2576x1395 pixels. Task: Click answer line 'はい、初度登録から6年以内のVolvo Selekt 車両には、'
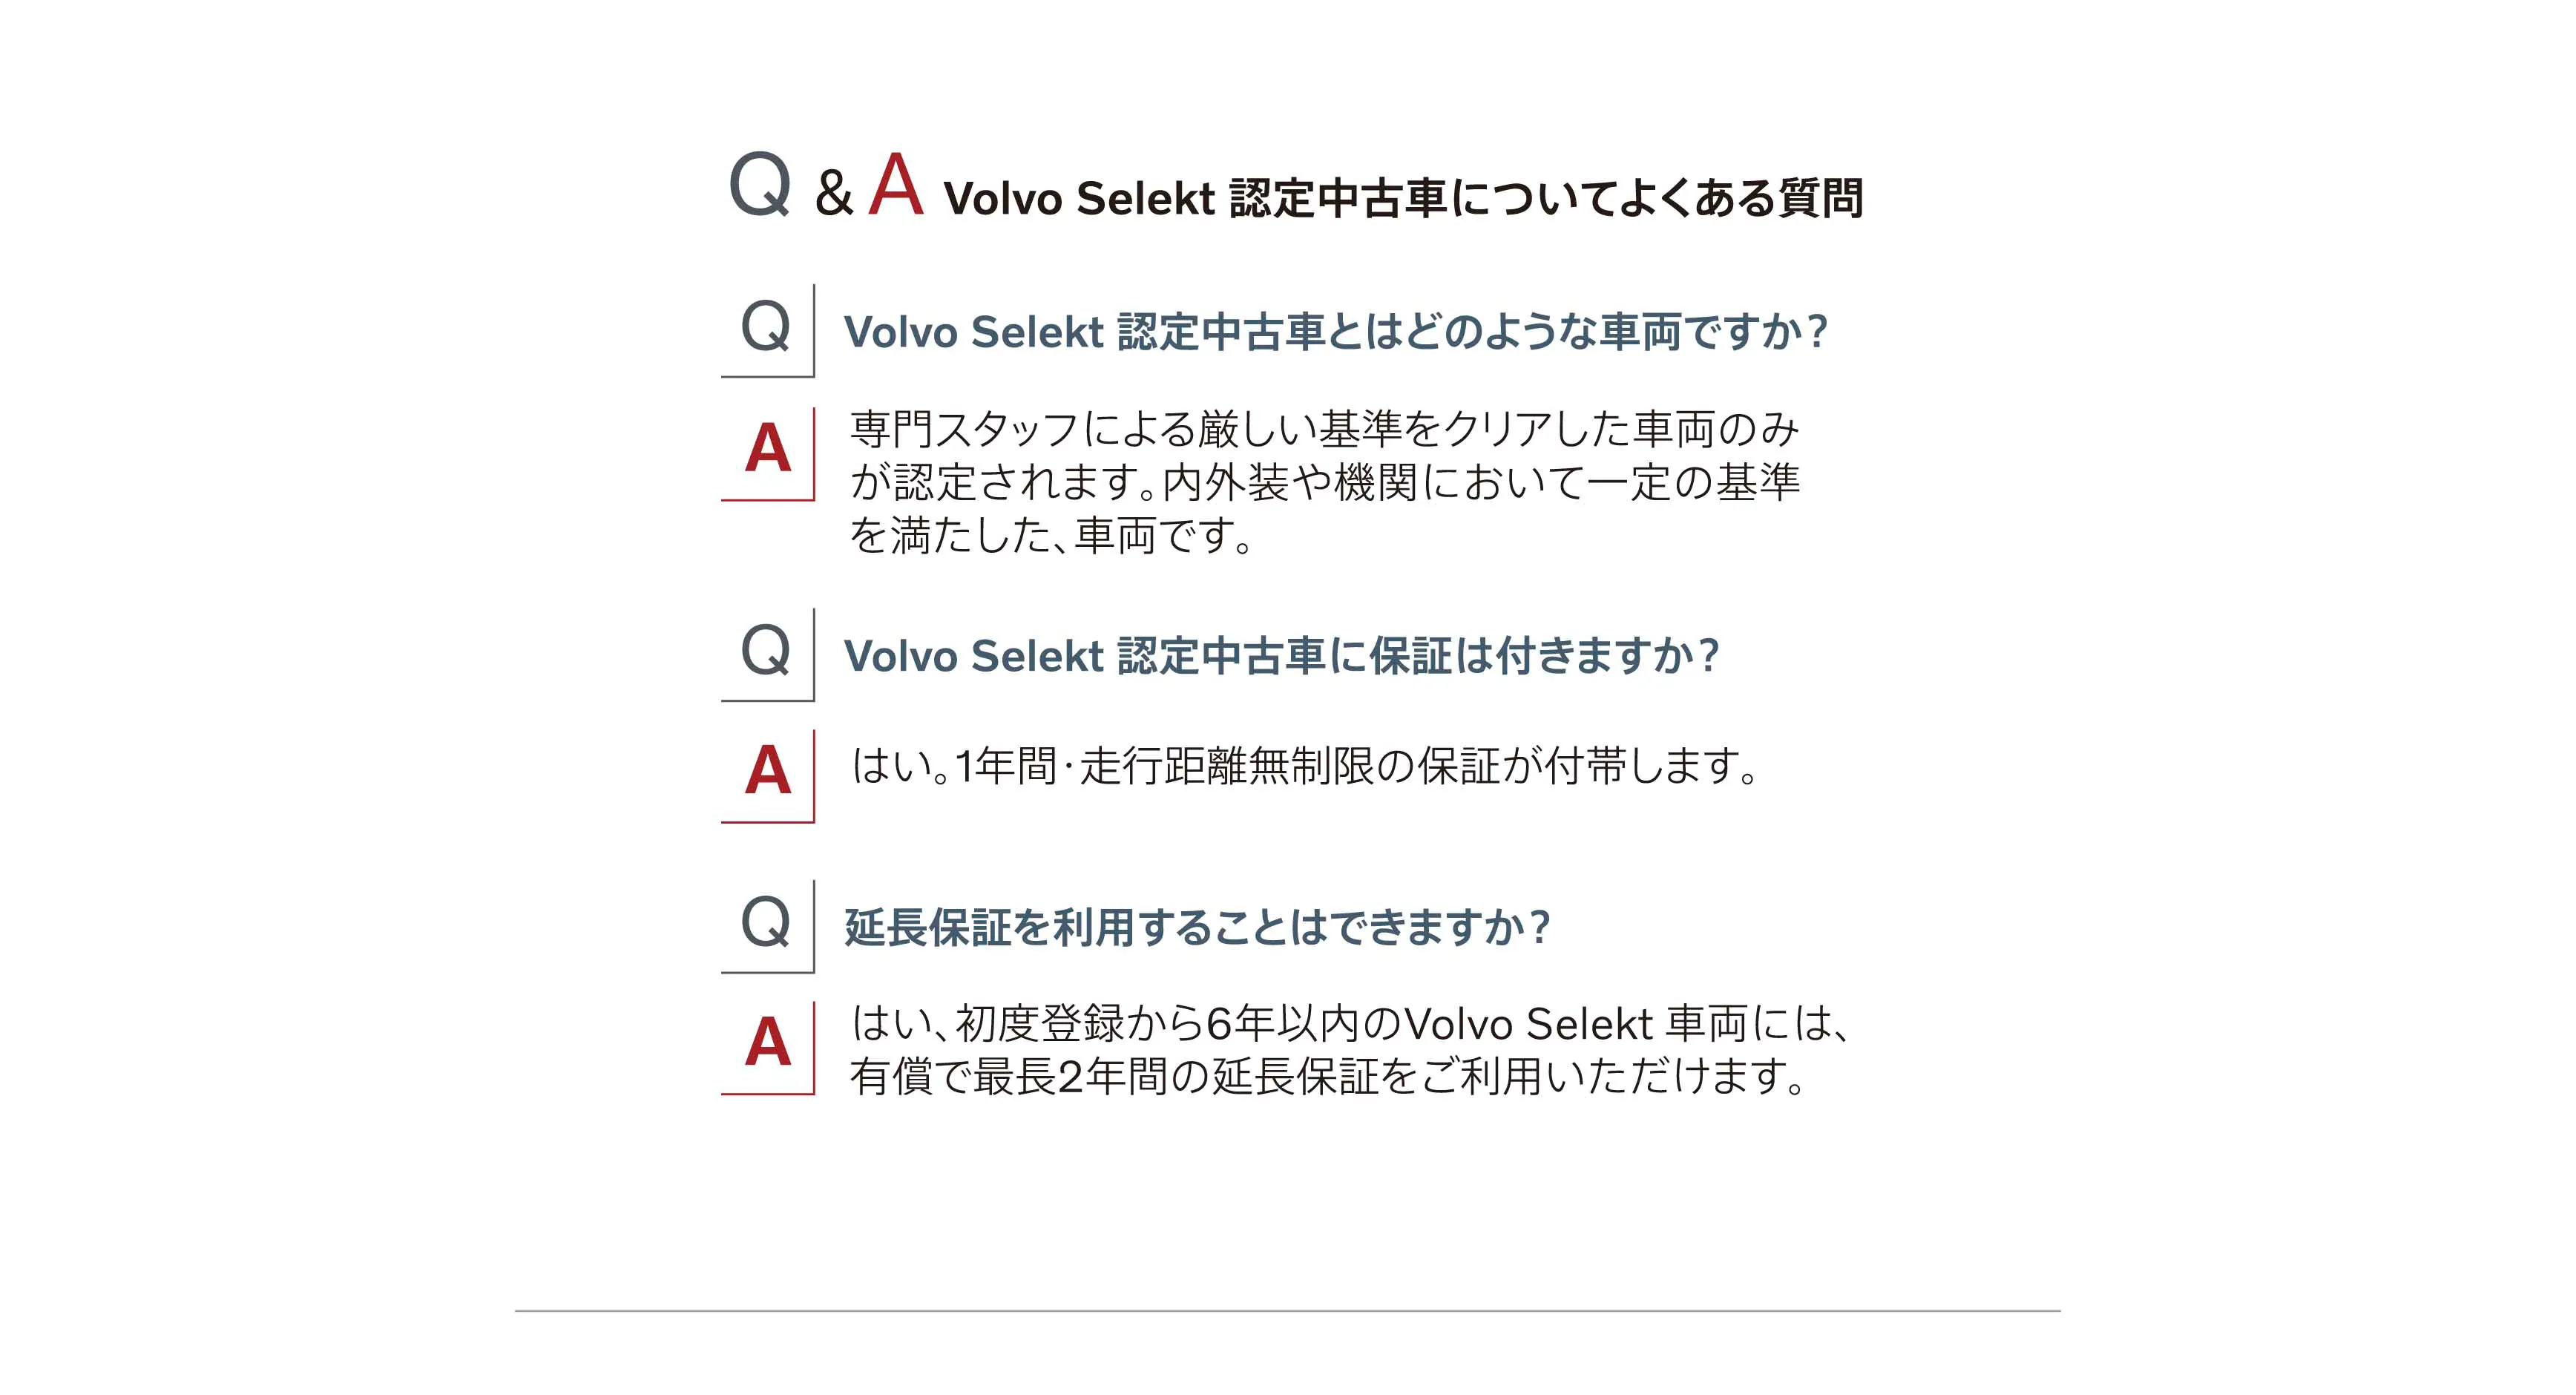(x=1350, y=1024)
